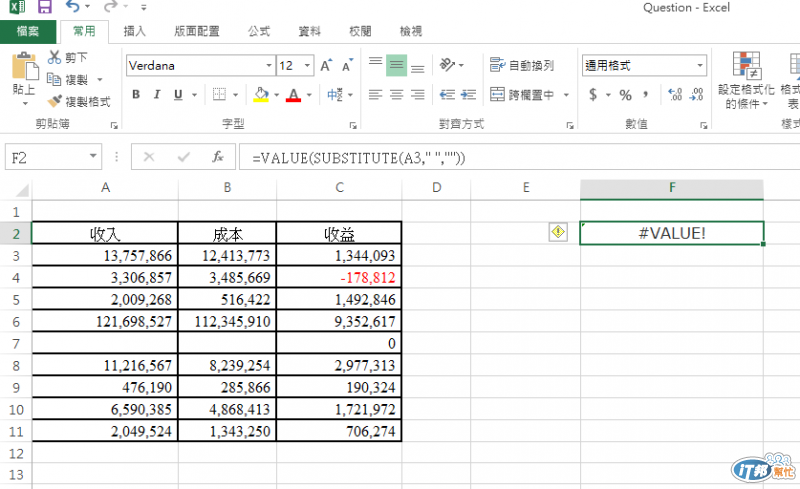Toggle Bold formatting
The height and width of the screenshot is (489, 800).
point(136,94)
